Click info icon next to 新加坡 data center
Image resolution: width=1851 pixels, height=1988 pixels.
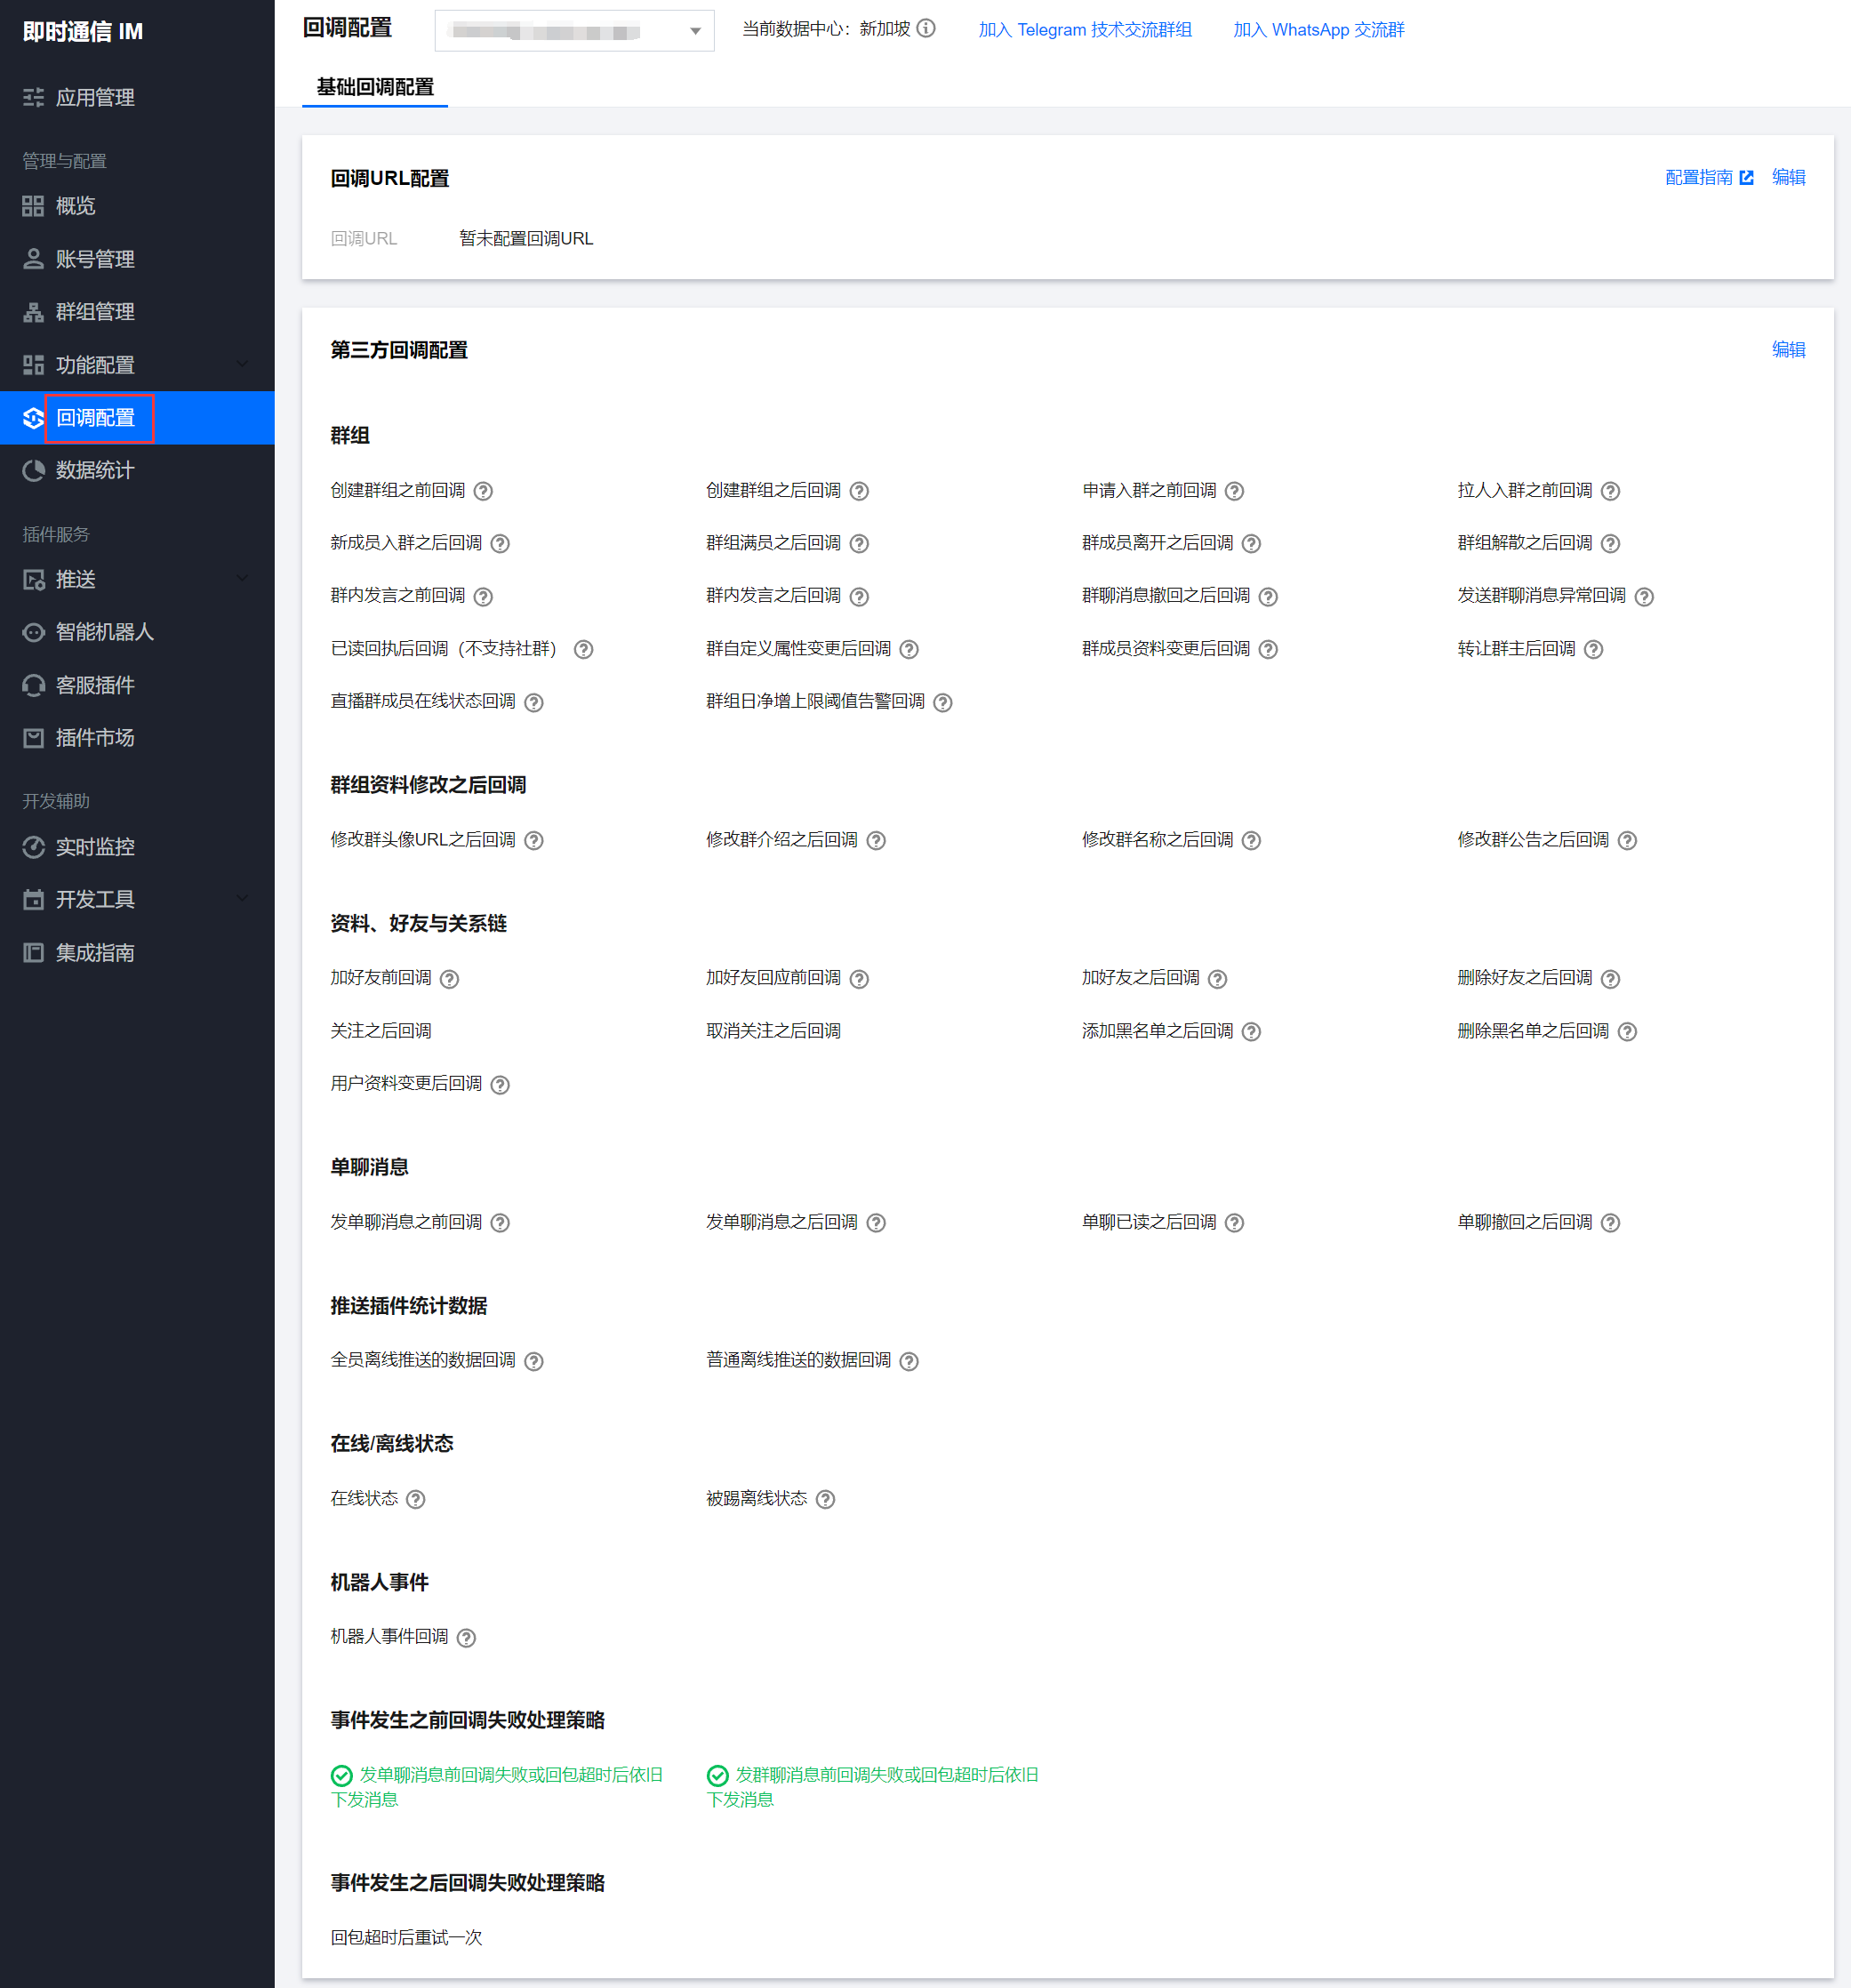[926, 29]
